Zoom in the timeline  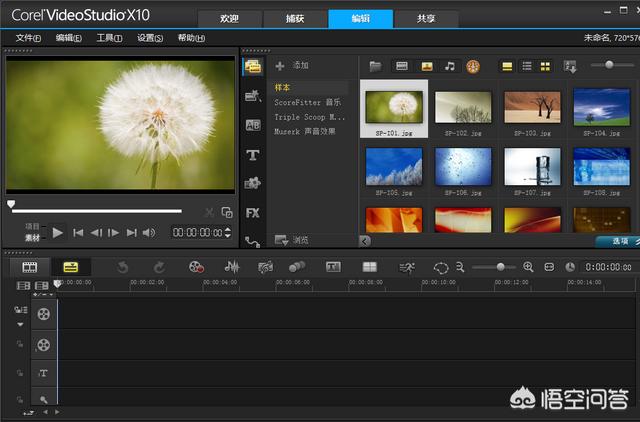click(x=528, y=267)
